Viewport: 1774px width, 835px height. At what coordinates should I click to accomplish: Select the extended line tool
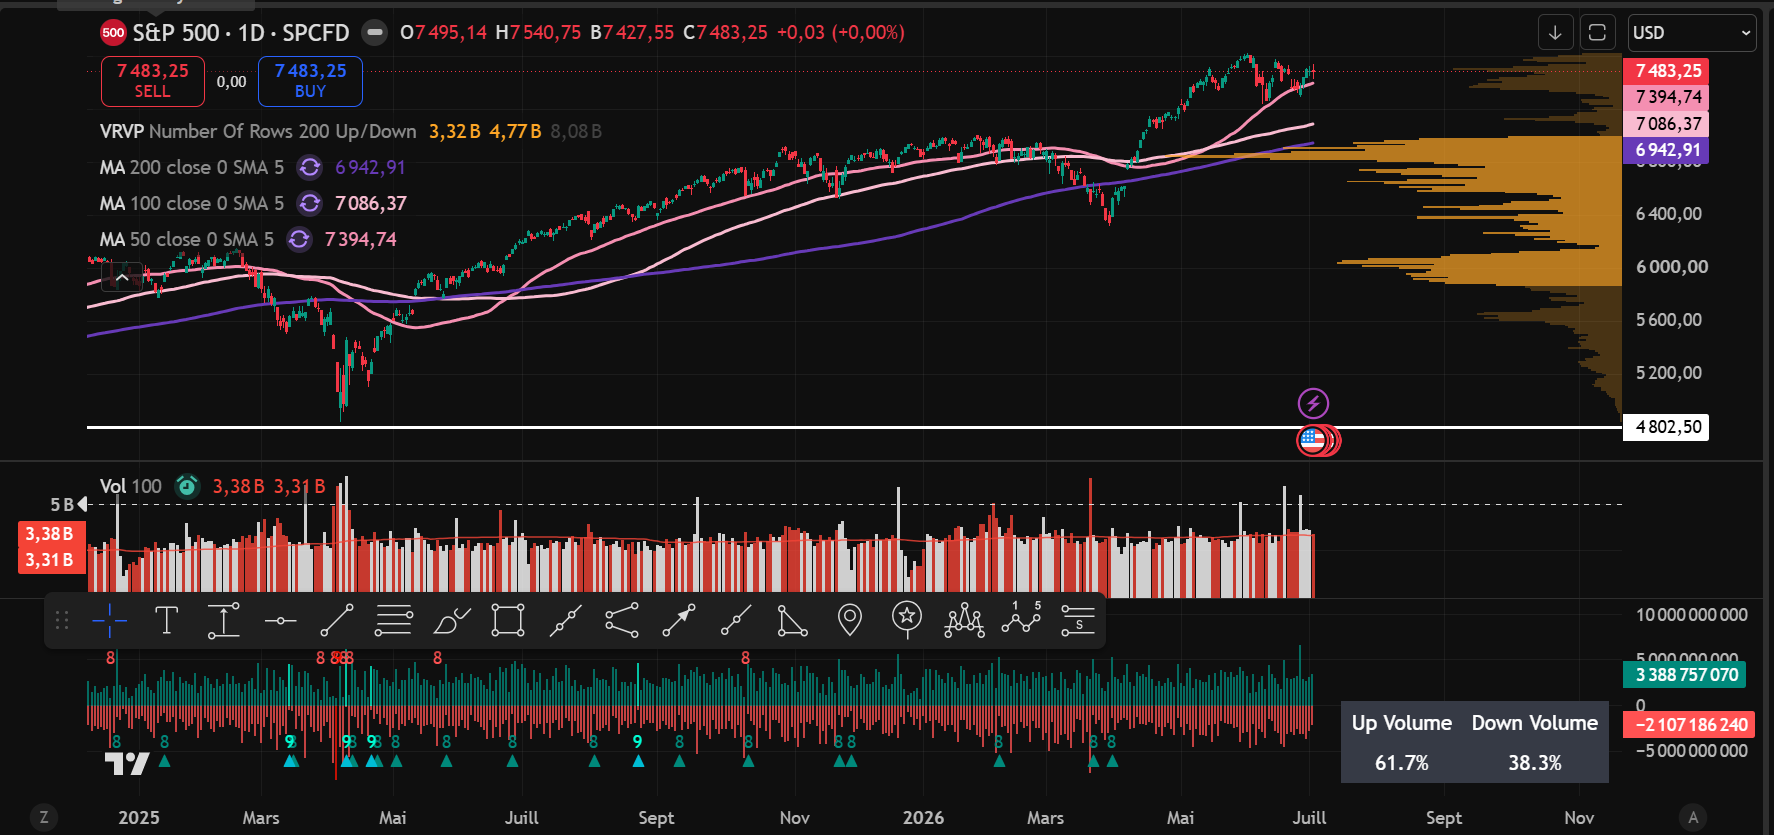[x=565, y=621]
